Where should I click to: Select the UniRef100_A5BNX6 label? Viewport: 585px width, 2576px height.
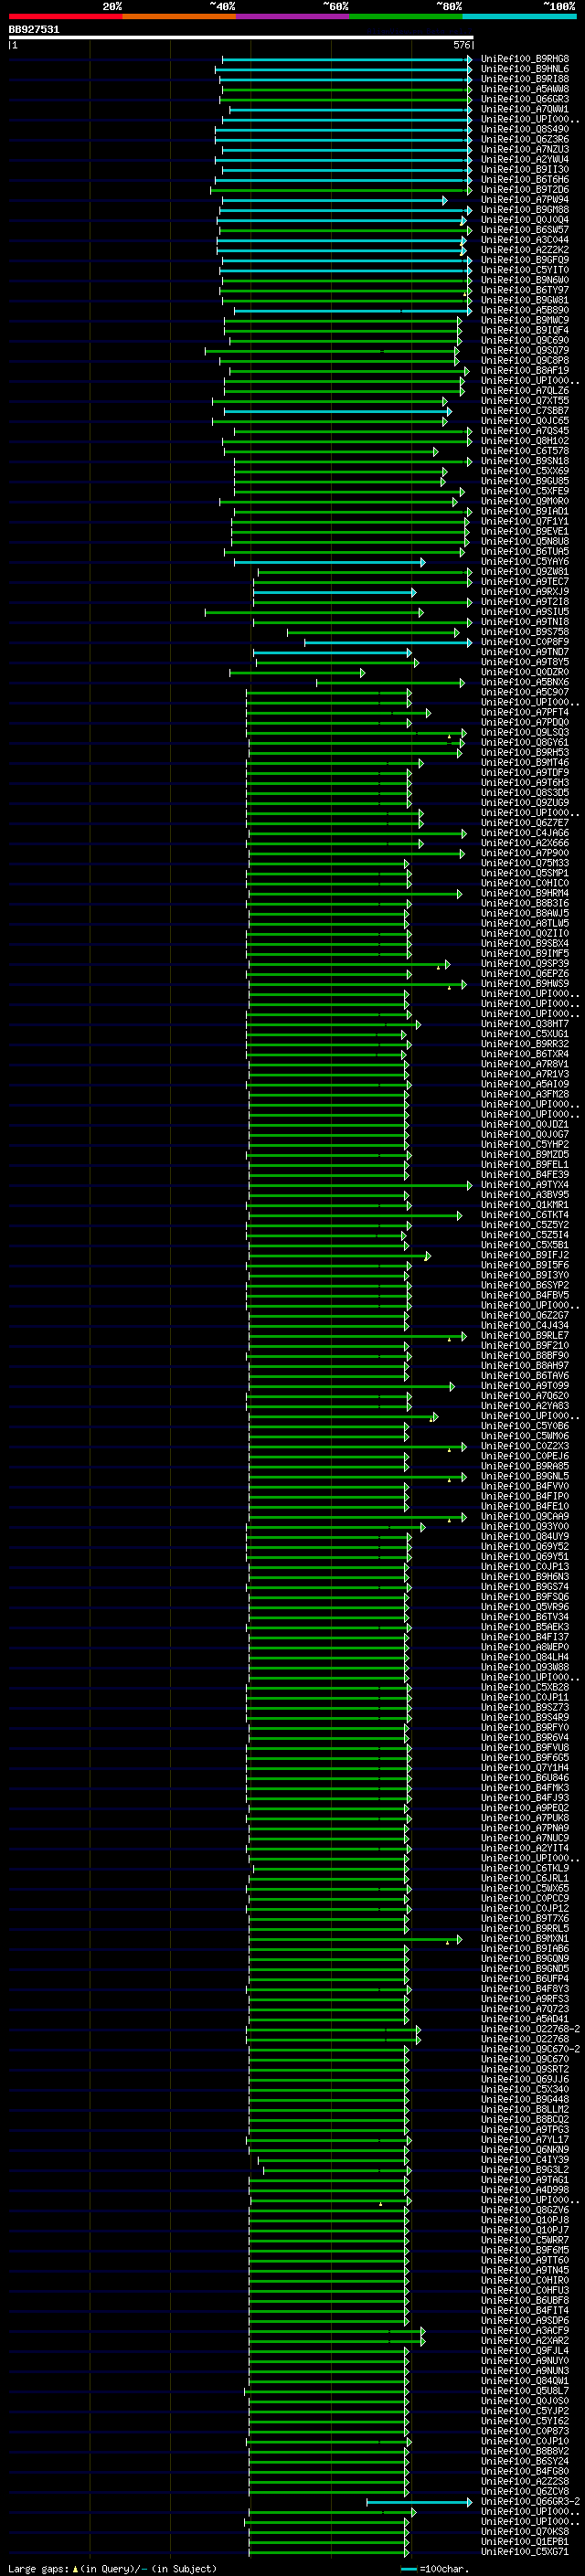tap(525, 682)
